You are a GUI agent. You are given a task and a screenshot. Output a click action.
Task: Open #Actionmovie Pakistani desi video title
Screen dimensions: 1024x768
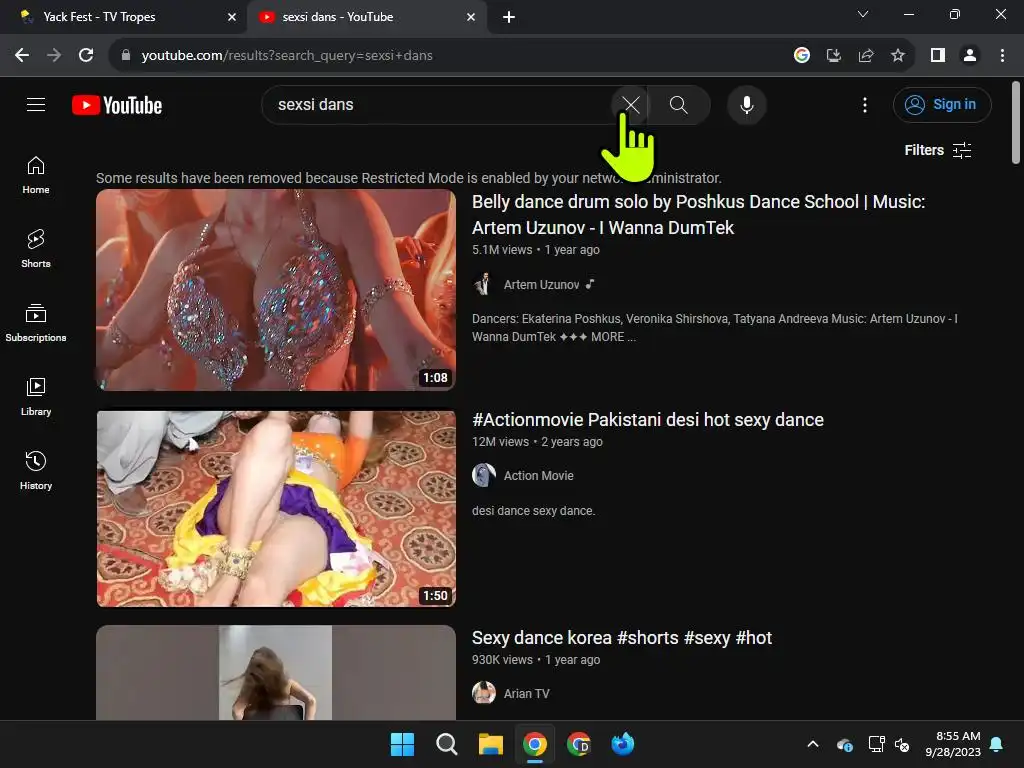pyautogui.click(x=648, y=420)
